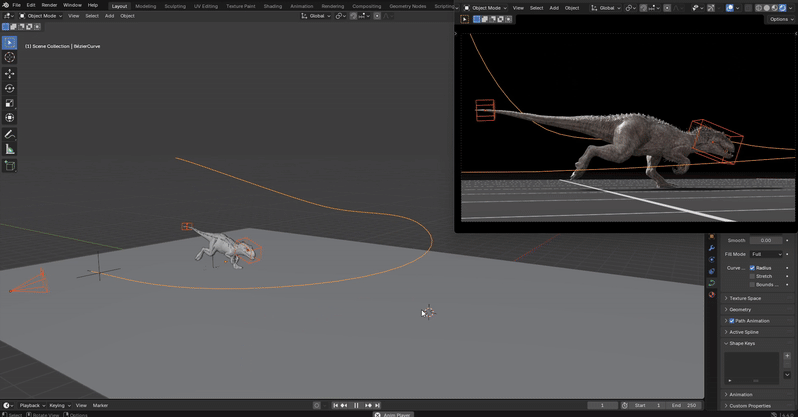Select the Cursor tool

(x=9, y=58)
